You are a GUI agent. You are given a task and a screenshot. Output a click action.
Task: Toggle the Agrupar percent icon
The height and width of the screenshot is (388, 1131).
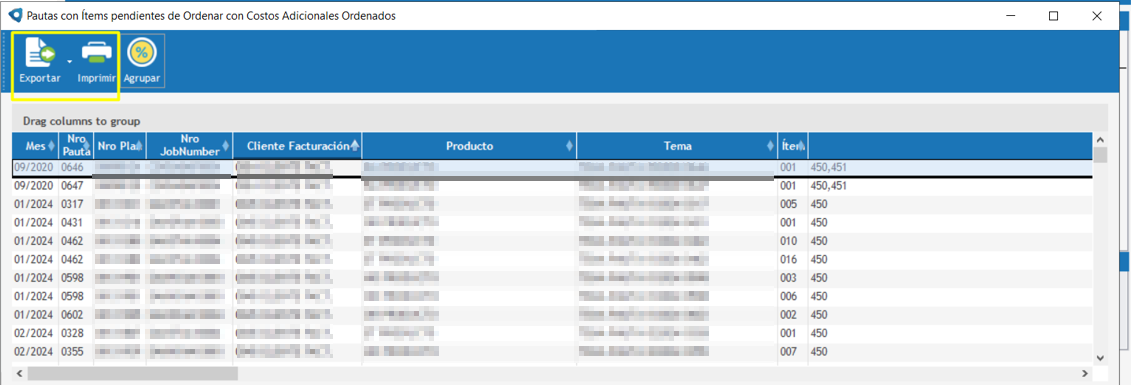(141, 53)
